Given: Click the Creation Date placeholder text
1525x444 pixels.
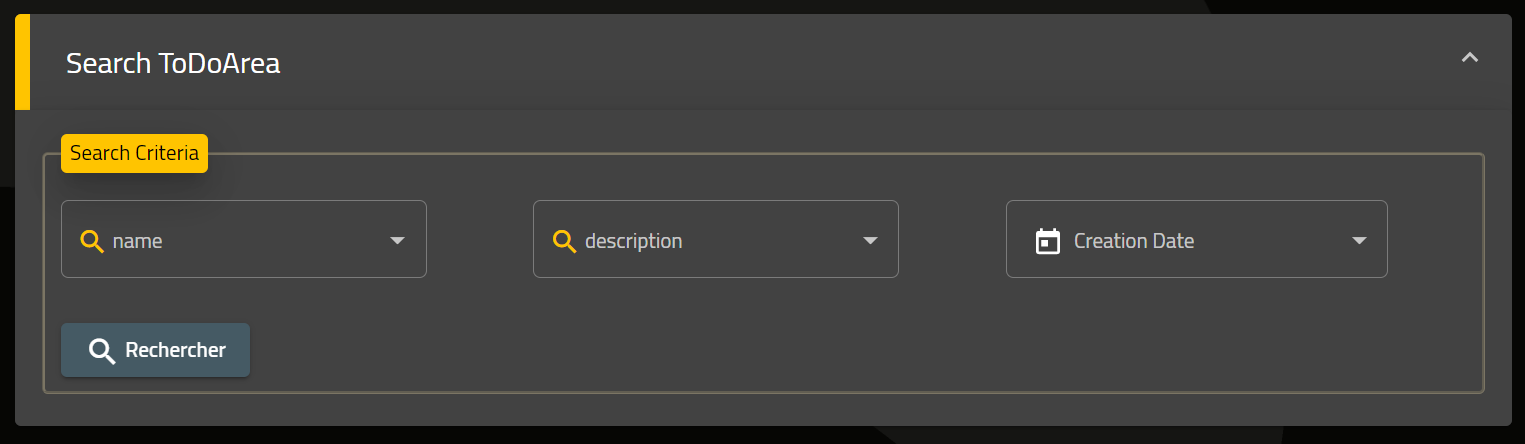Looking at the screenshot, I should click(x=1134, y=241).
